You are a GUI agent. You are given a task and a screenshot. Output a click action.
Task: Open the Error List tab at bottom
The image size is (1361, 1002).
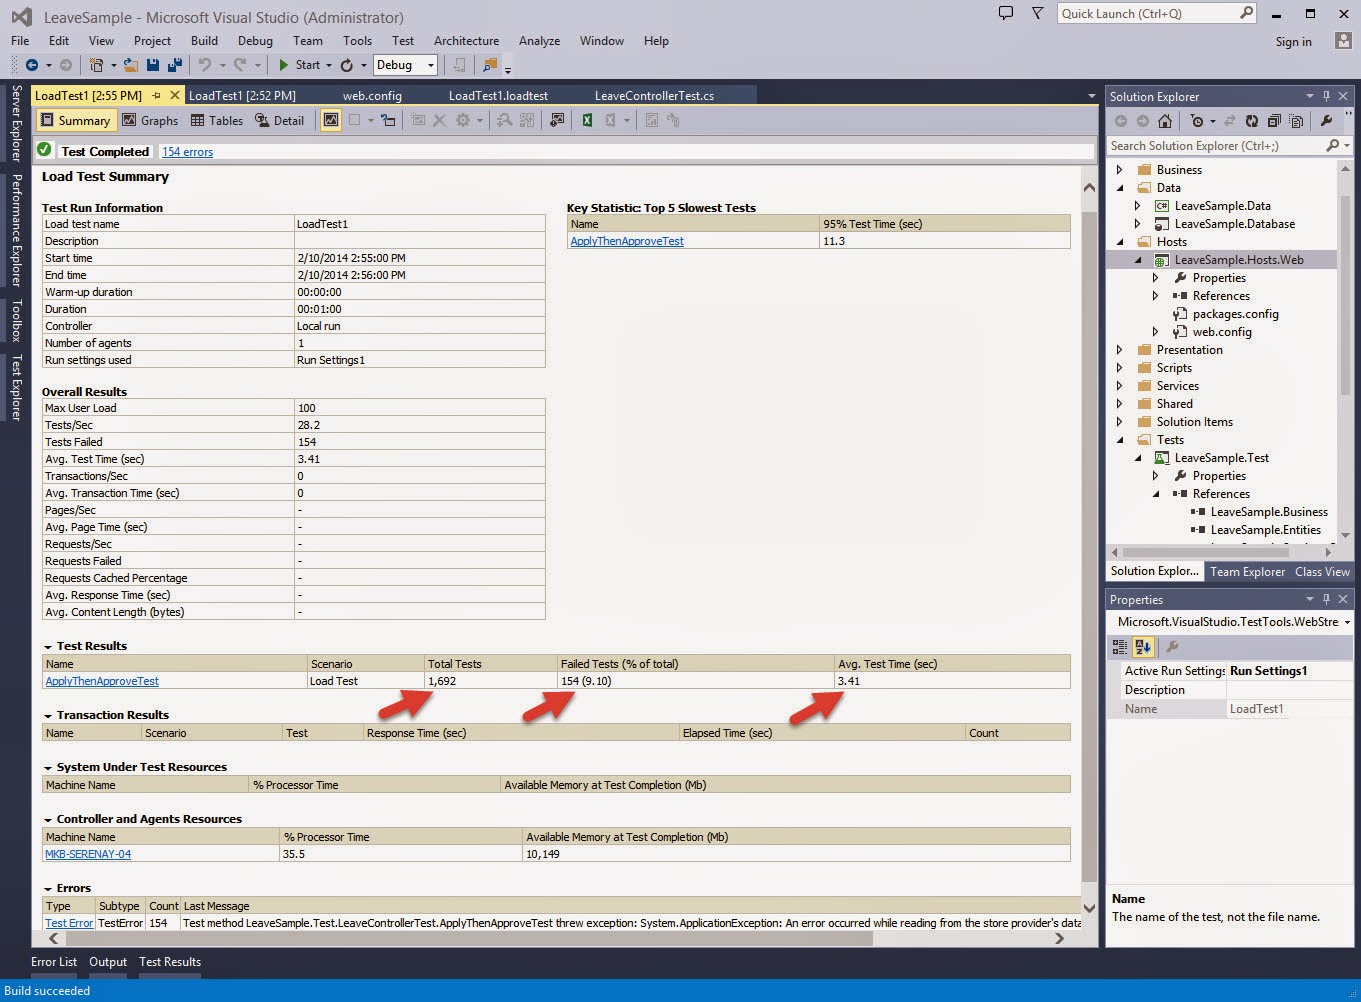54,962
